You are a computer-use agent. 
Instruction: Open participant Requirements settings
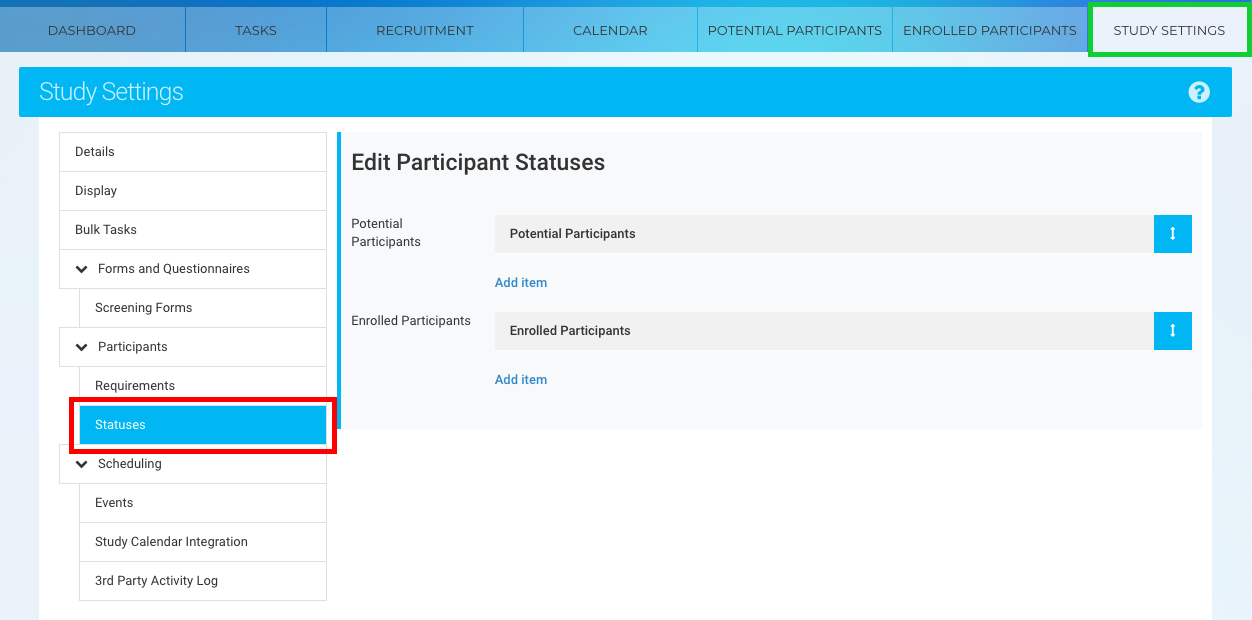point(135,386)
